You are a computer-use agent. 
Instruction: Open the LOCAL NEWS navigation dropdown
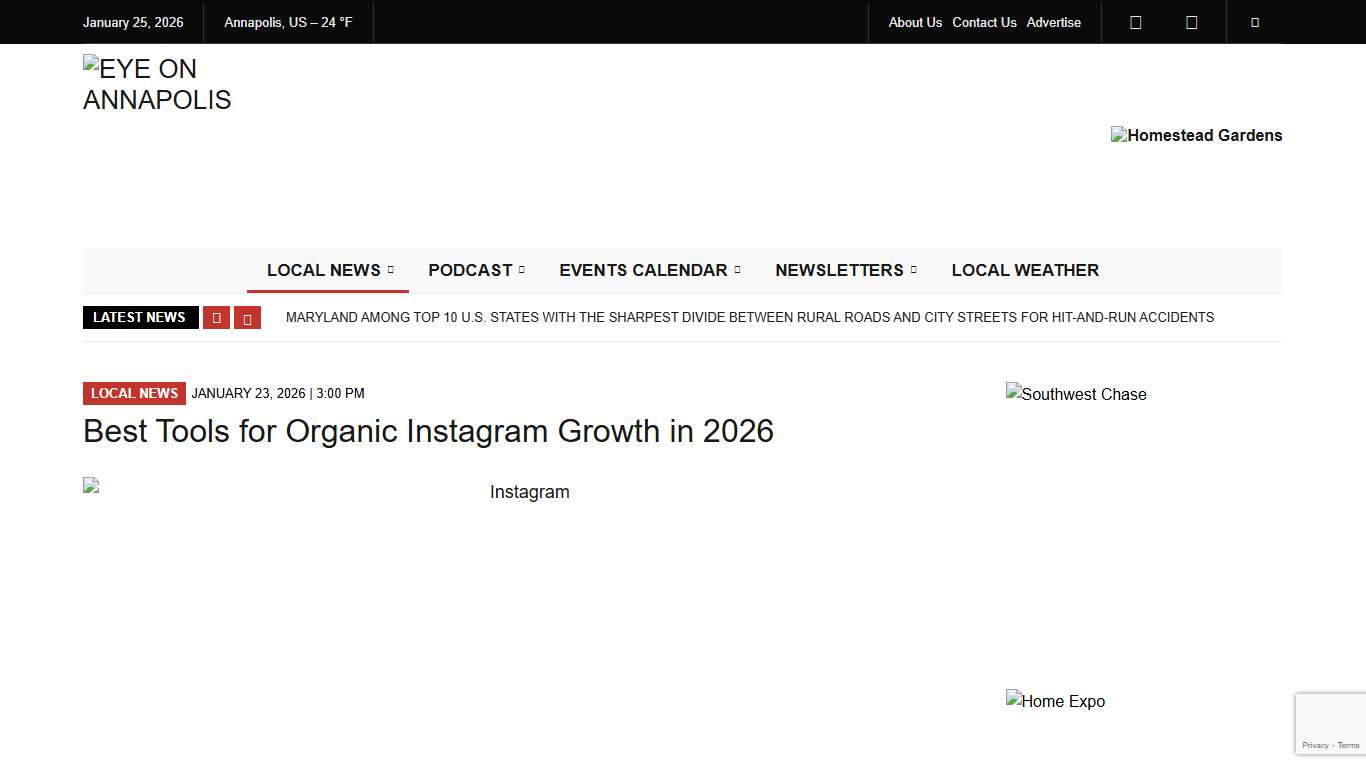tap(327, 270)
